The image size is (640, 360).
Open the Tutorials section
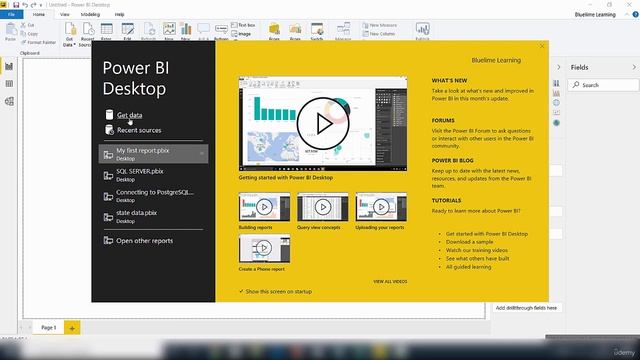point(446,201)
